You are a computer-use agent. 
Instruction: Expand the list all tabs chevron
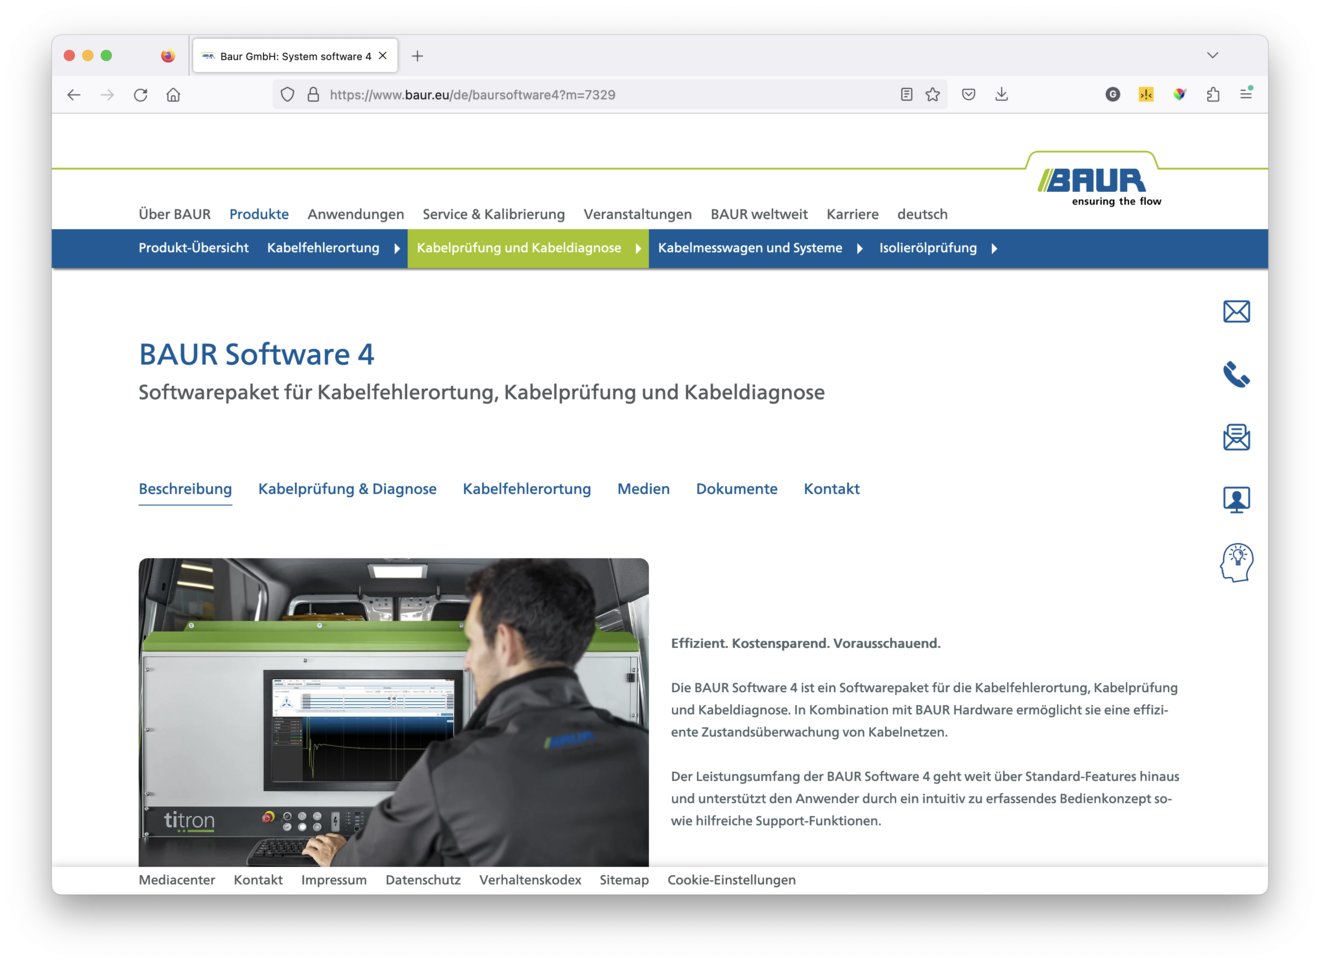1212,55
